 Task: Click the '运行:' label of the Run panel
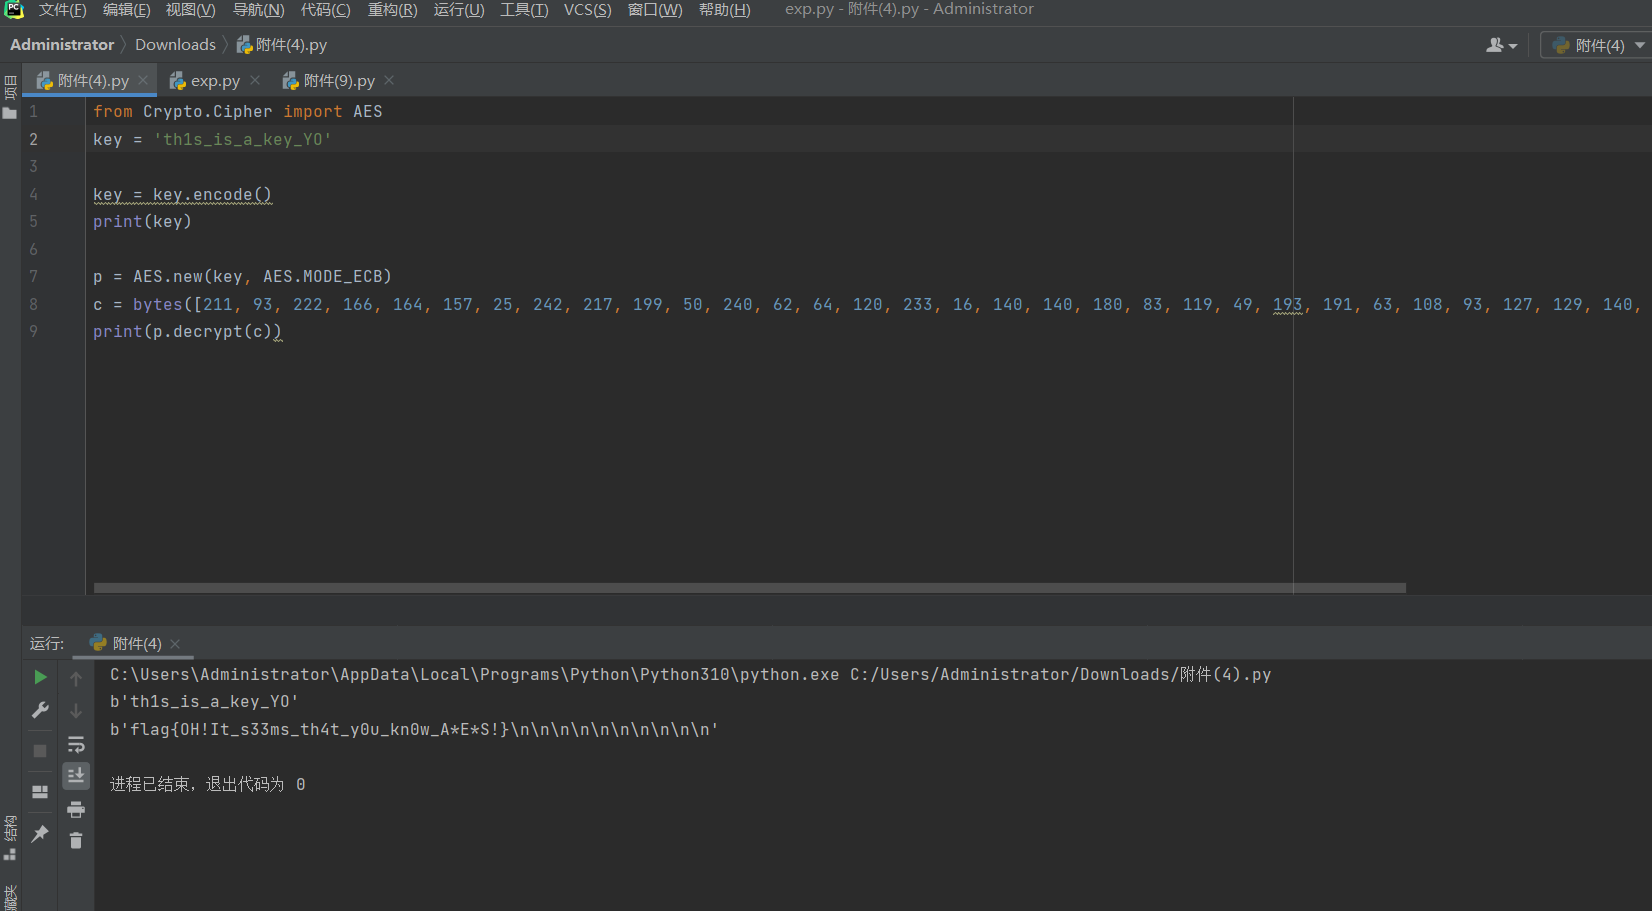47,644
